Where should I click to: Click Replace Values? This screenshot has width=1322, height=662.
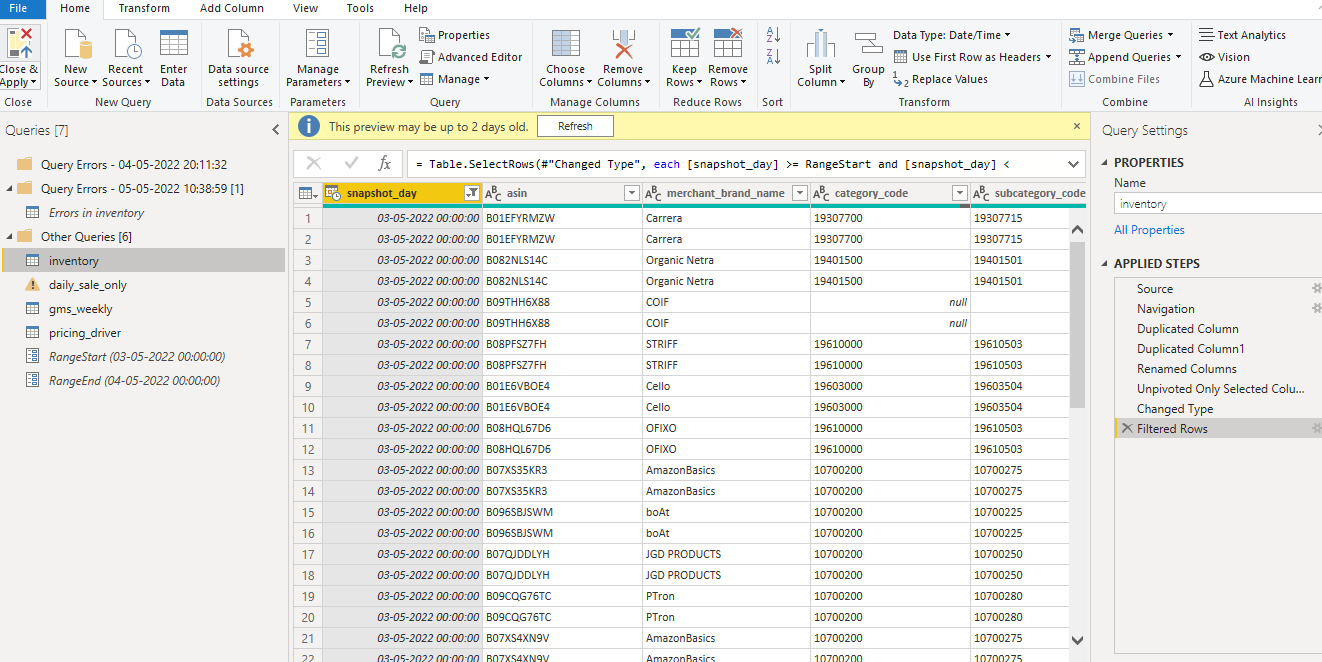point(940,79)
